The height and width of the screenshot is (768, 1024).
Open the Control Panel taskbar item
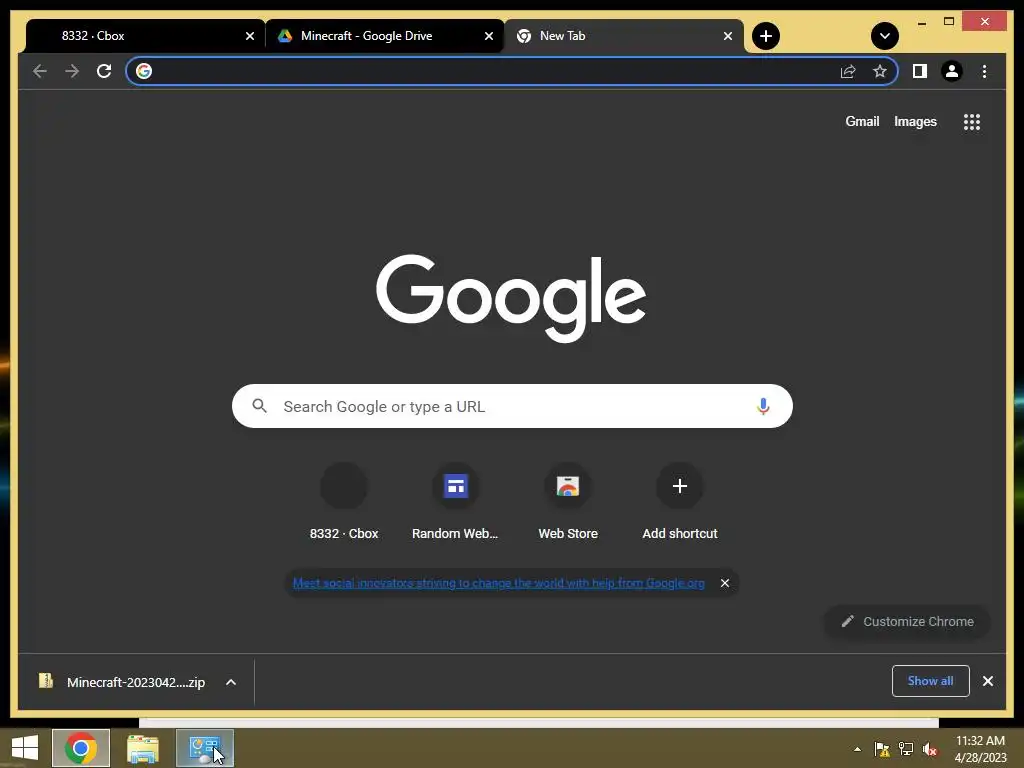tap(205, 748)
